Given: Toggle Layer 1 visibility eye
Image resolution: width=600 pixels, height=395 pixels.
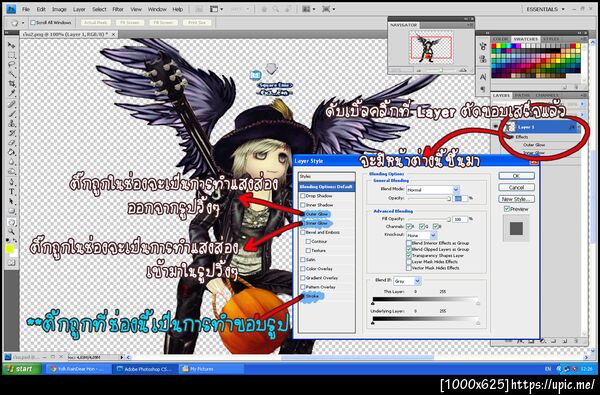Looking at the screenshot, I should 496,127.
